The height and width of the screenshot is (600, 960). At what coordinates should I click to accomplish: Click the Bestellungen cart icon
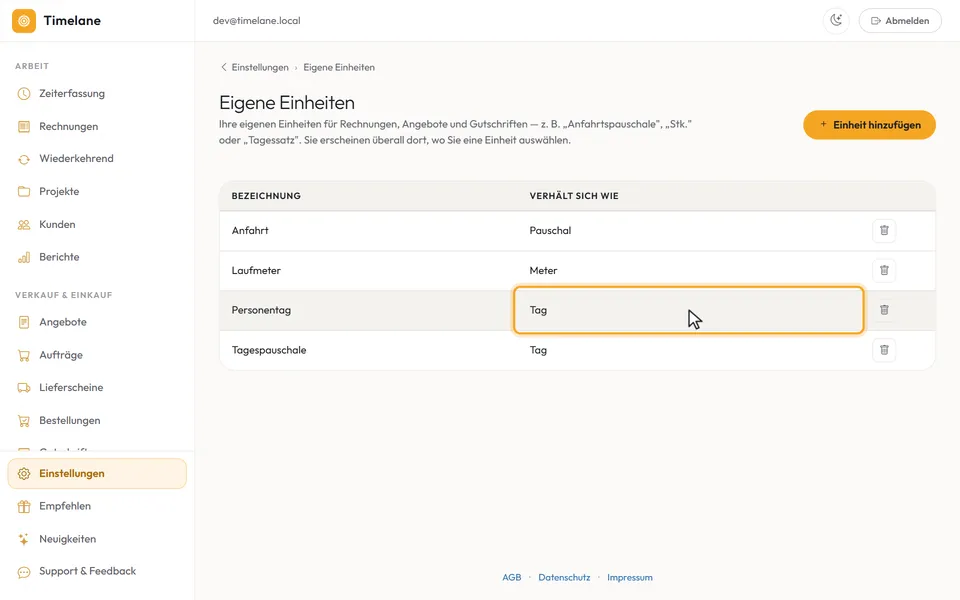point(24,421)
